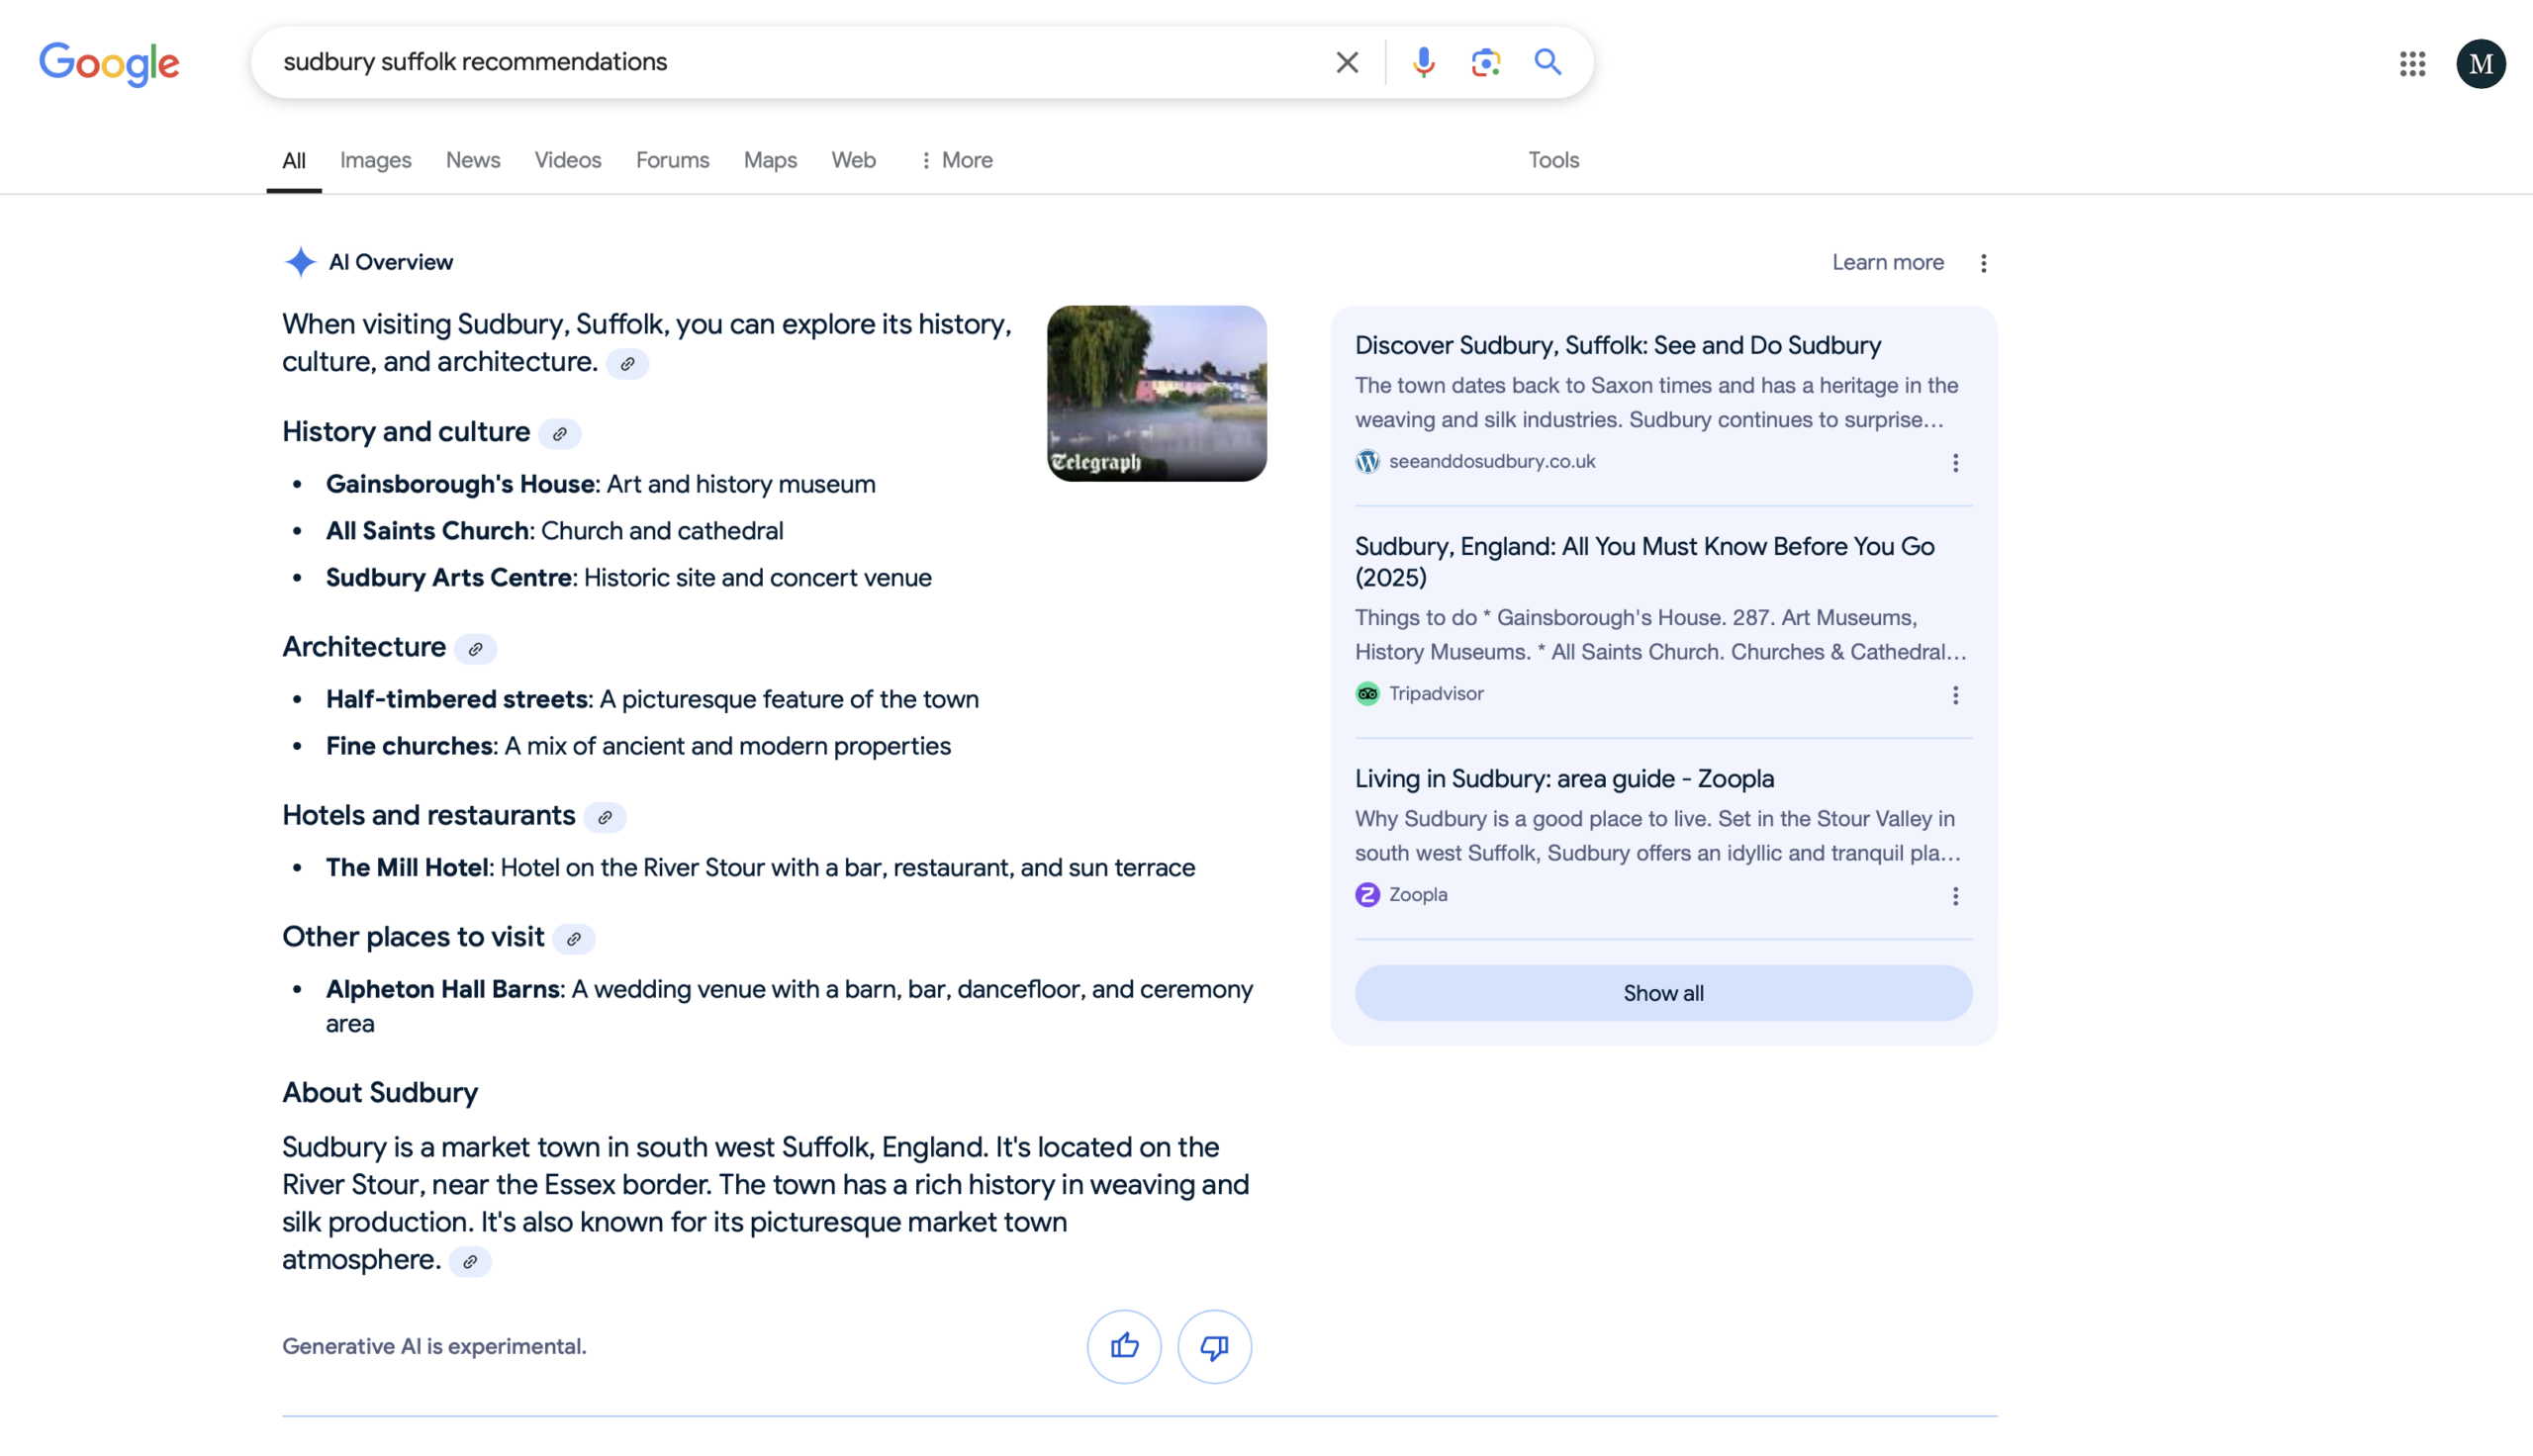Click link icon beside Architecture heading
The image size is (2533, 1456).
476,649
